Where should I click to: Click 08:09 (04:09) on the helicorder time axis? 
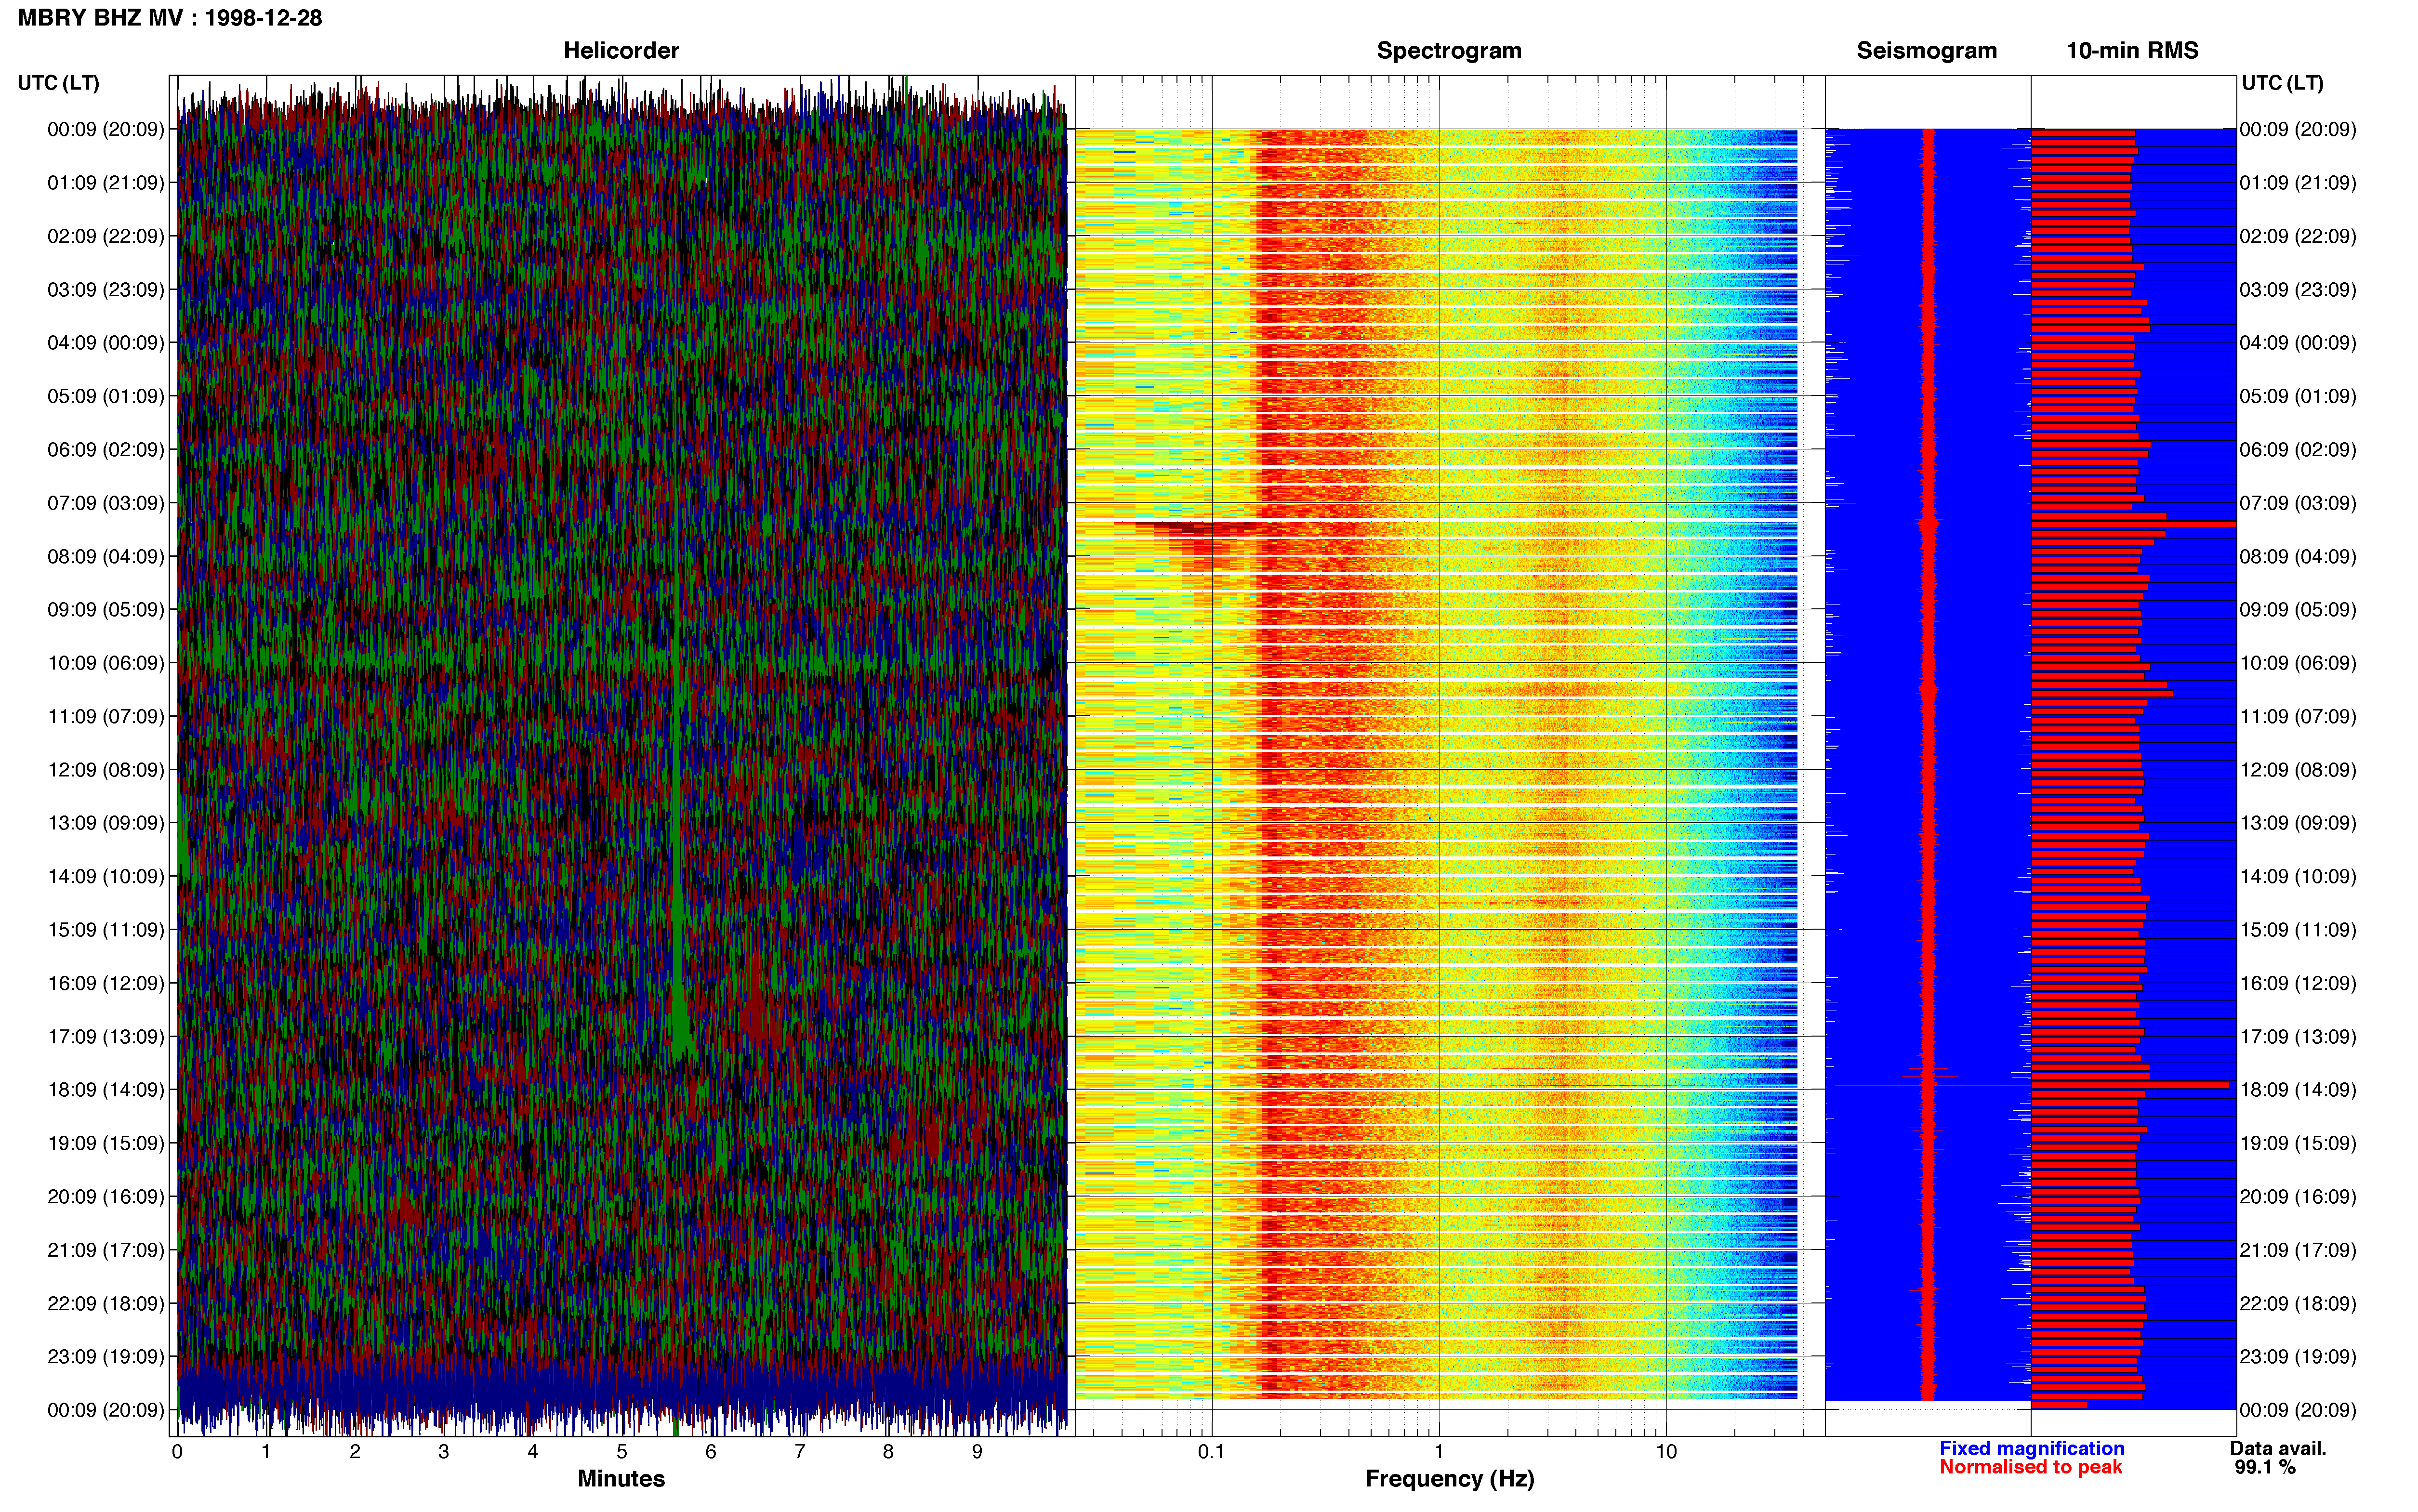pyautogui.click(x=106, y=556)
